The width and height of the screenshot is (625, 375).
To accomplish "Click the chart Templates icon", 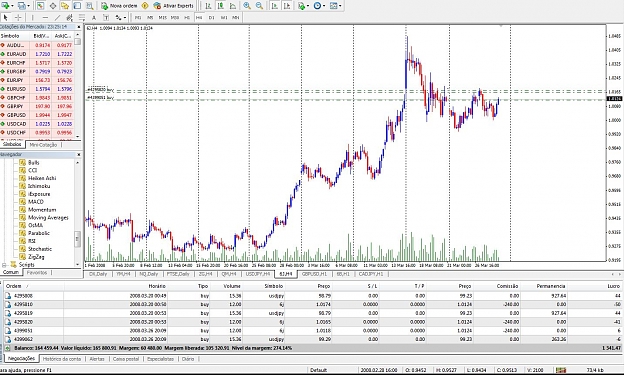I will (x=334, y=6).
